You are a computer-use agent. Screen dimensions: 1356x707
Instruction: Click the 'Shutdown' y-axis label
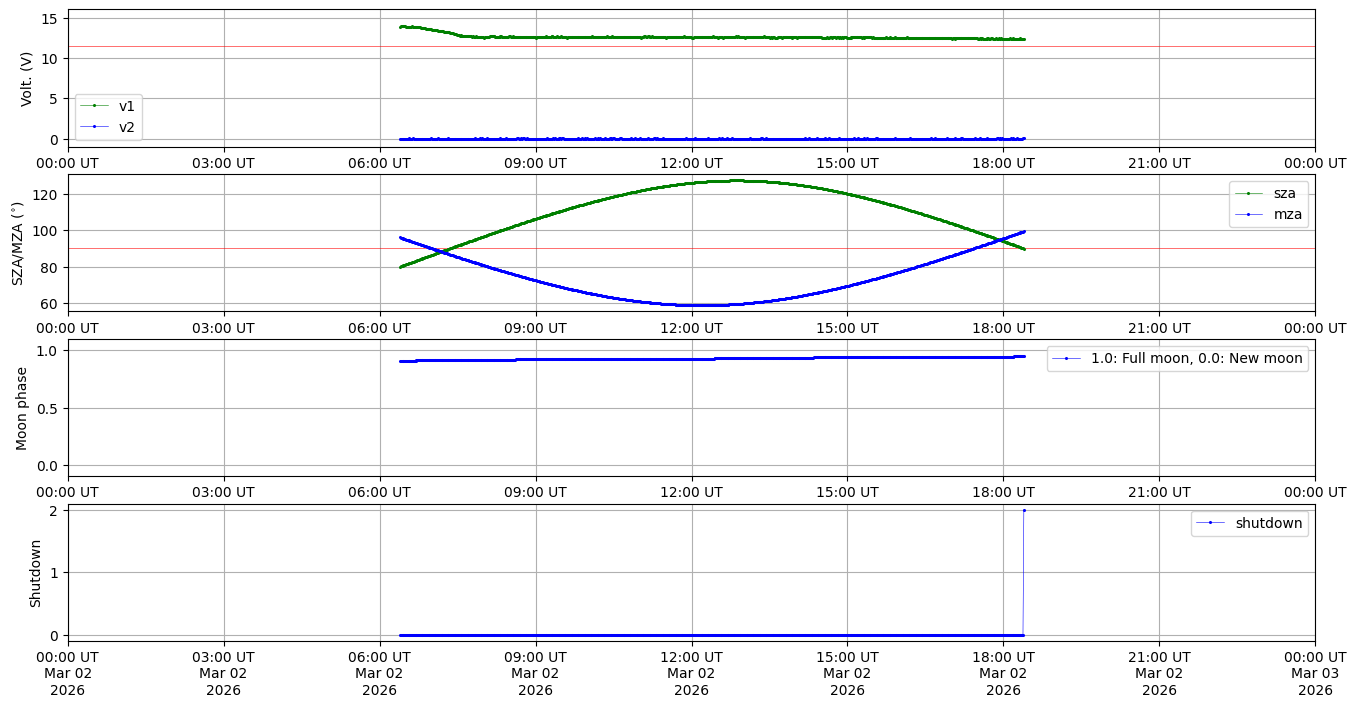[36, 573]
